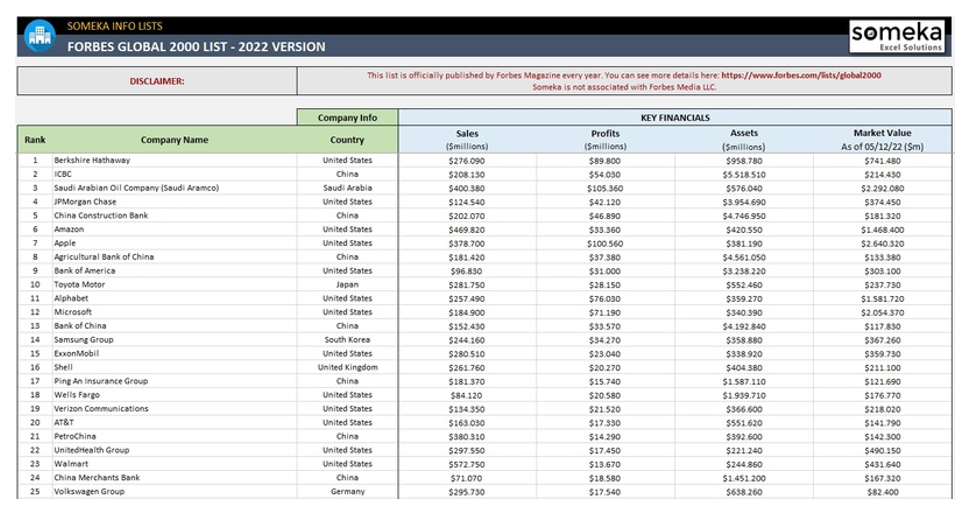Select the Profits ($millions) column header
Image resolution: width=965 pixels, height=518 pixels.
point(605,140)
